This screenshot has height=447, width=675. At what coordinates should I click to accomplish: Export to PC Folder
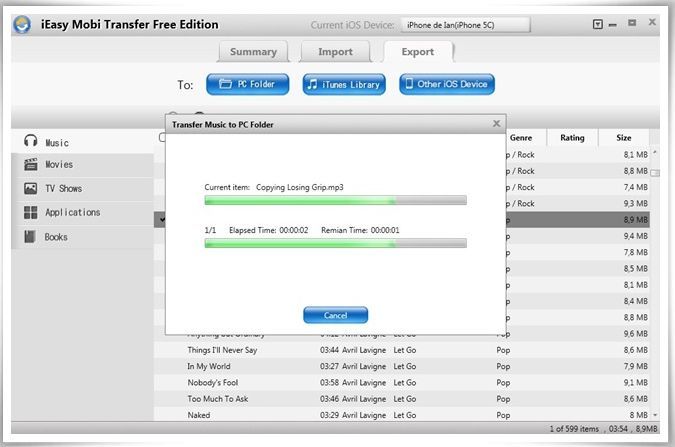pos(248,84)
